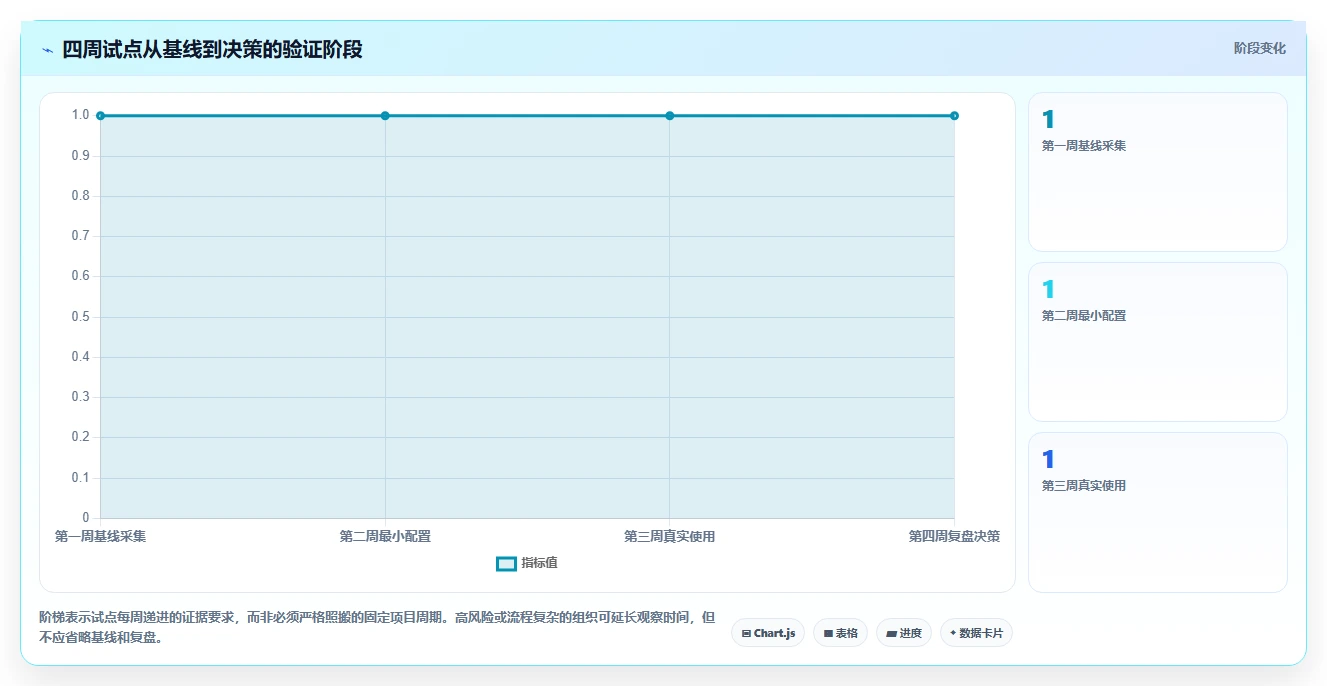Image resolution: width=1327 pixels, height=686 pixels.
Task: Open the 第一周基线采集 stat card
Action: click(1157, 172)
